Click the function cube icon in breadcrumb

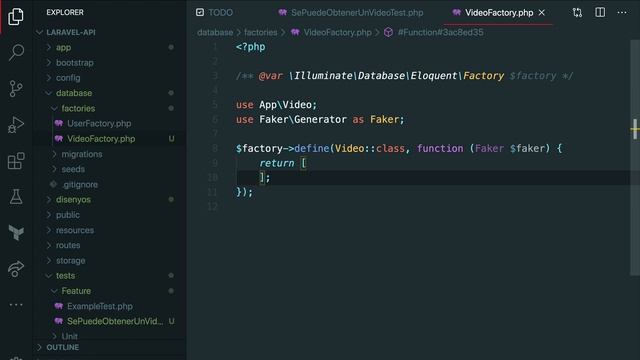(388, 32)
